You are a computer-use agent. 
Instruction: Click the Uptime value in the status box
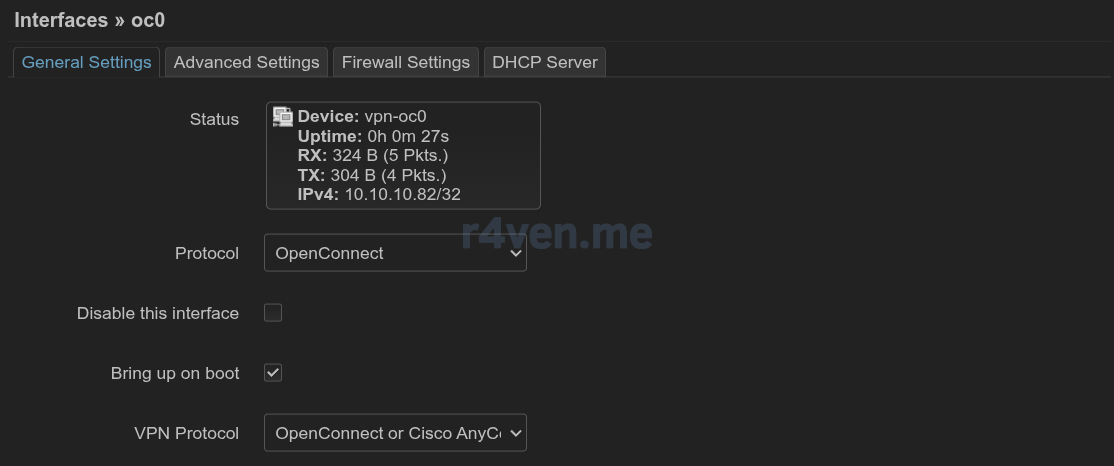click(x=408, y=136)
